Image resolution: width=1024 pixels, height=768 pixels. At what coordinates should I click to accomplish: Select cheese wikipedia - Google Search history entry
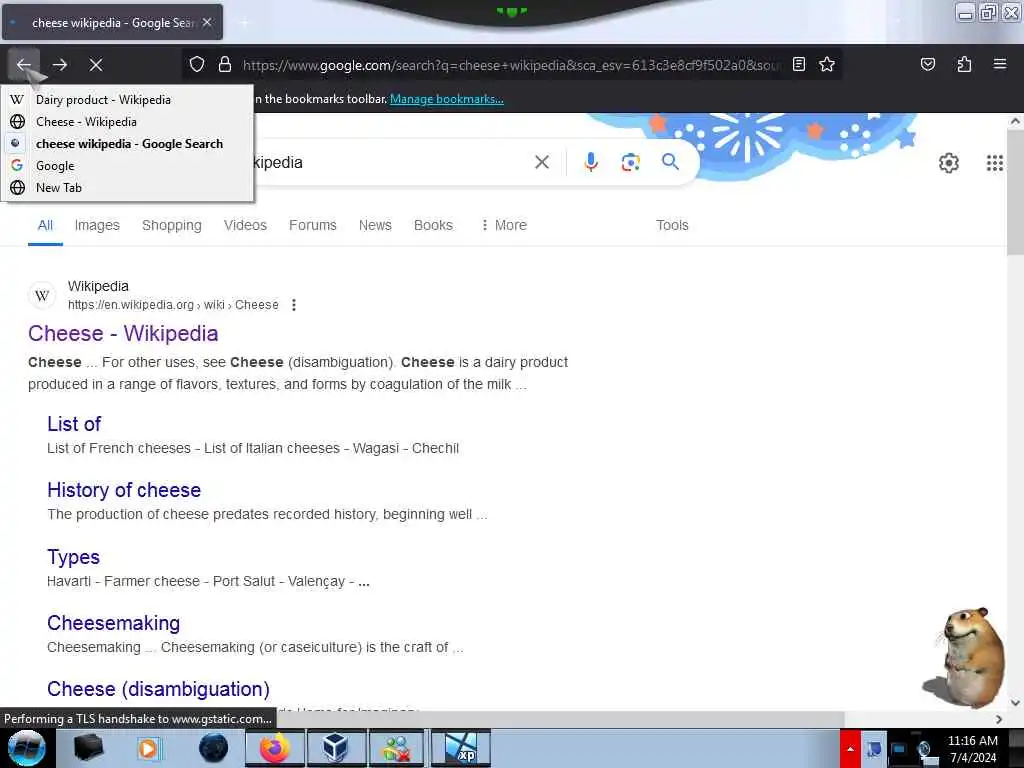127,144
